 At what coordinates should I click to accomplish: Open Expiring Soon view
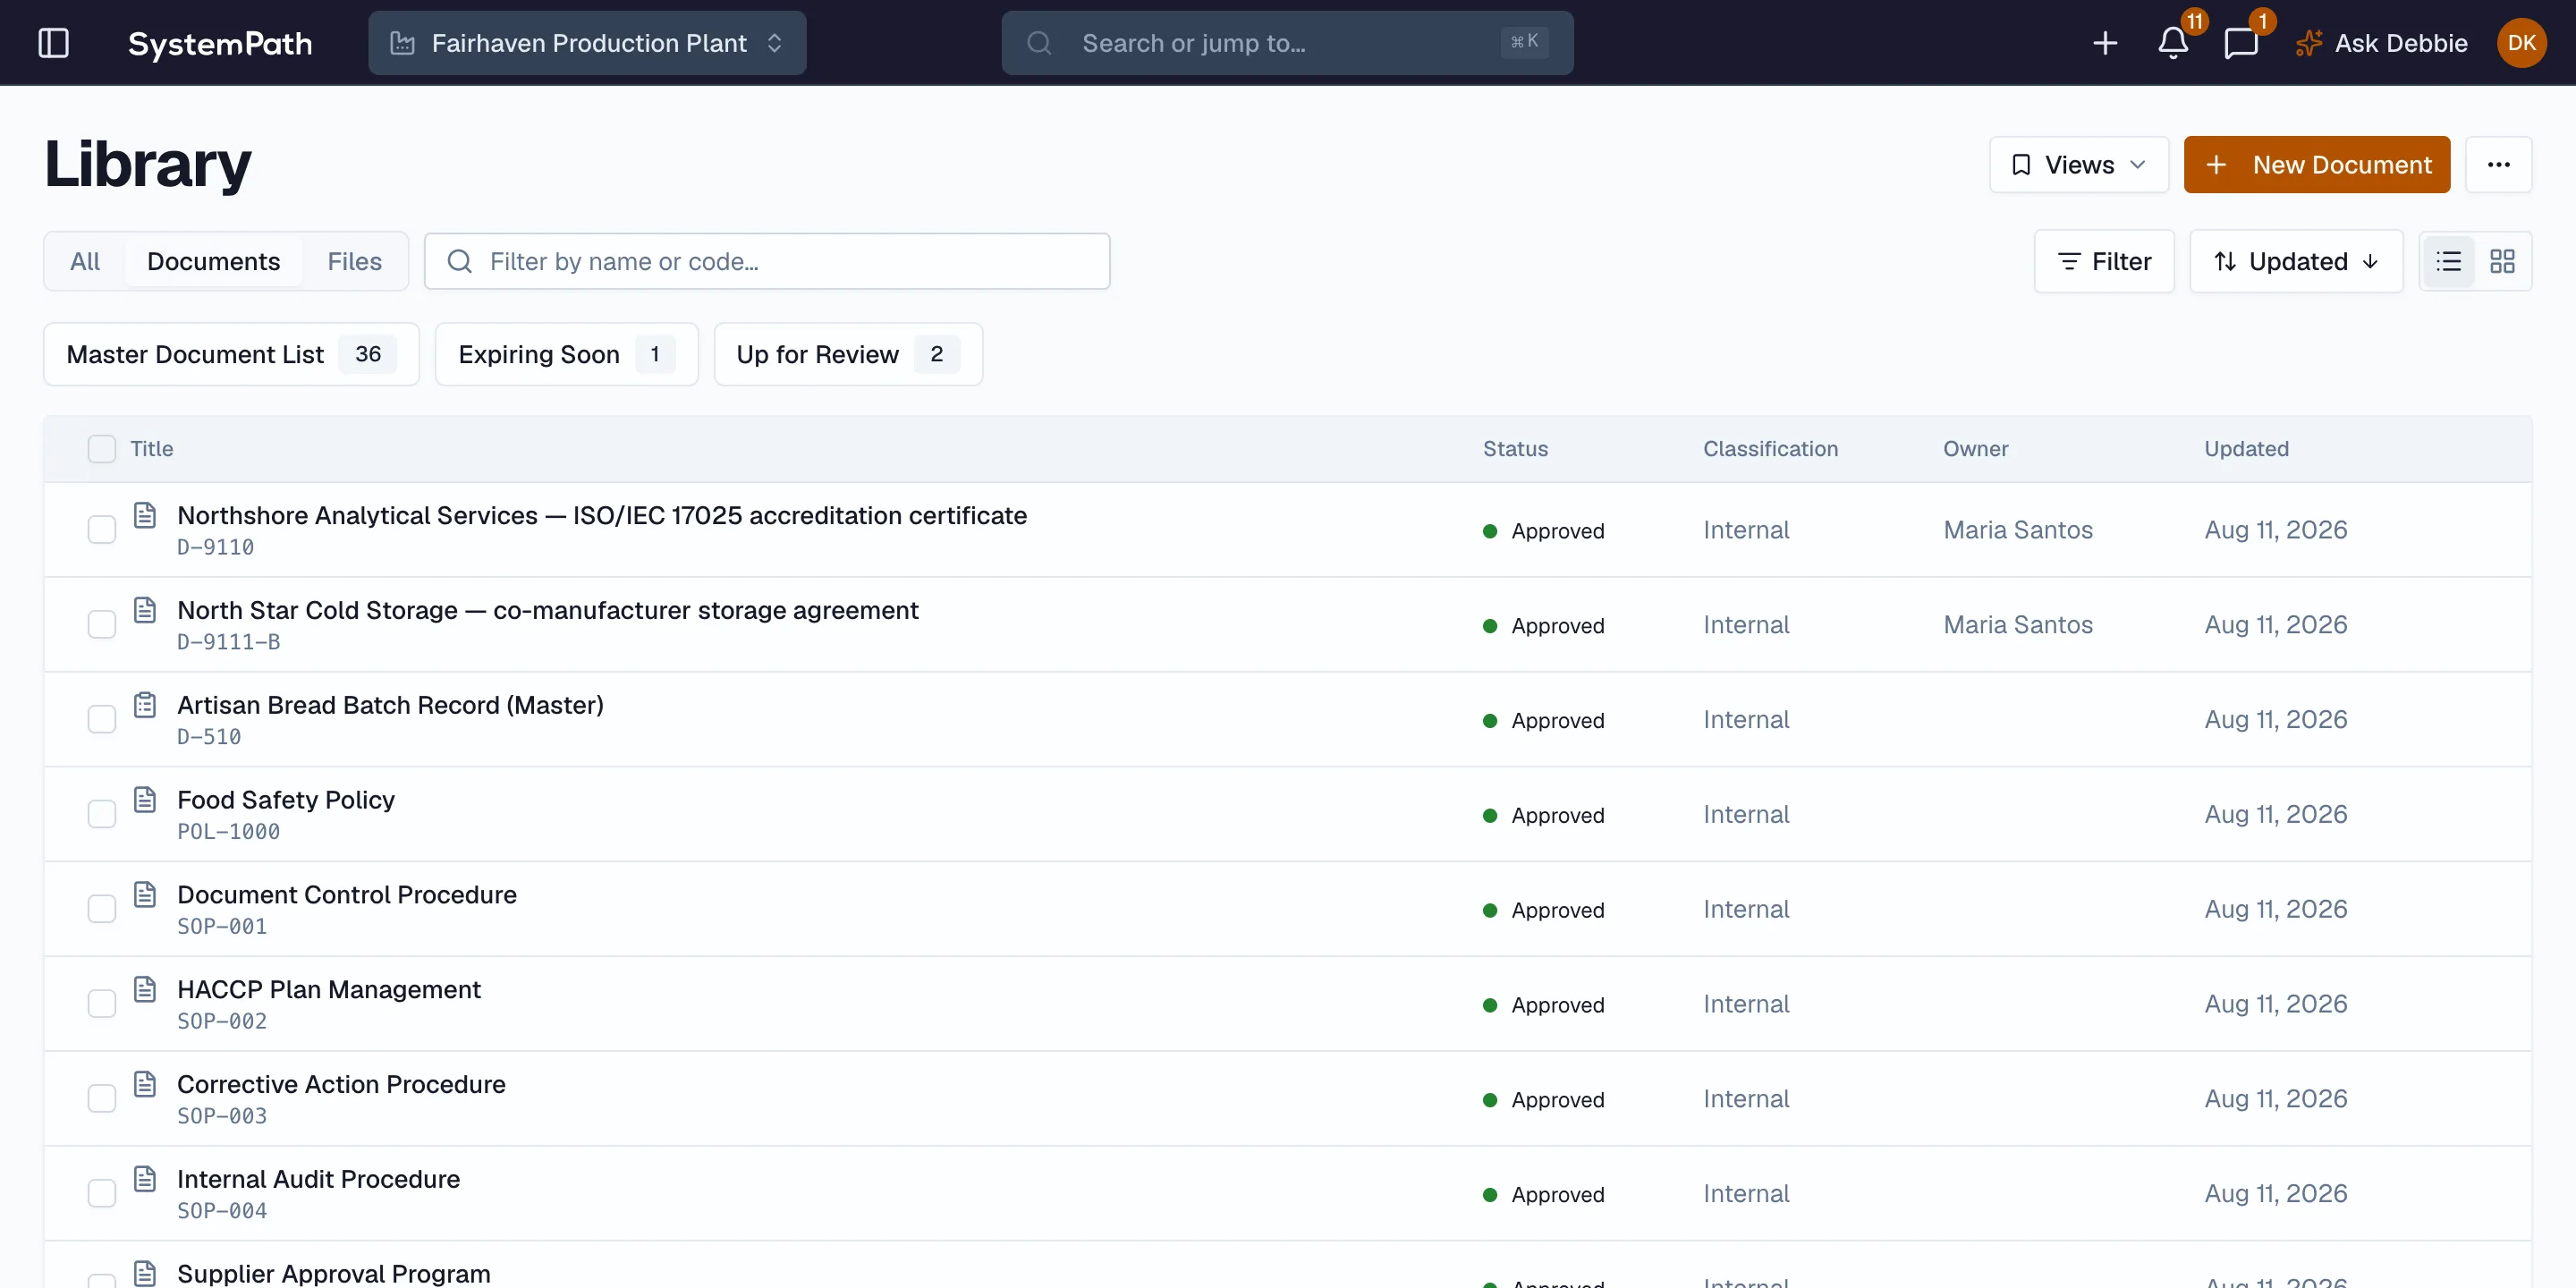566,354
